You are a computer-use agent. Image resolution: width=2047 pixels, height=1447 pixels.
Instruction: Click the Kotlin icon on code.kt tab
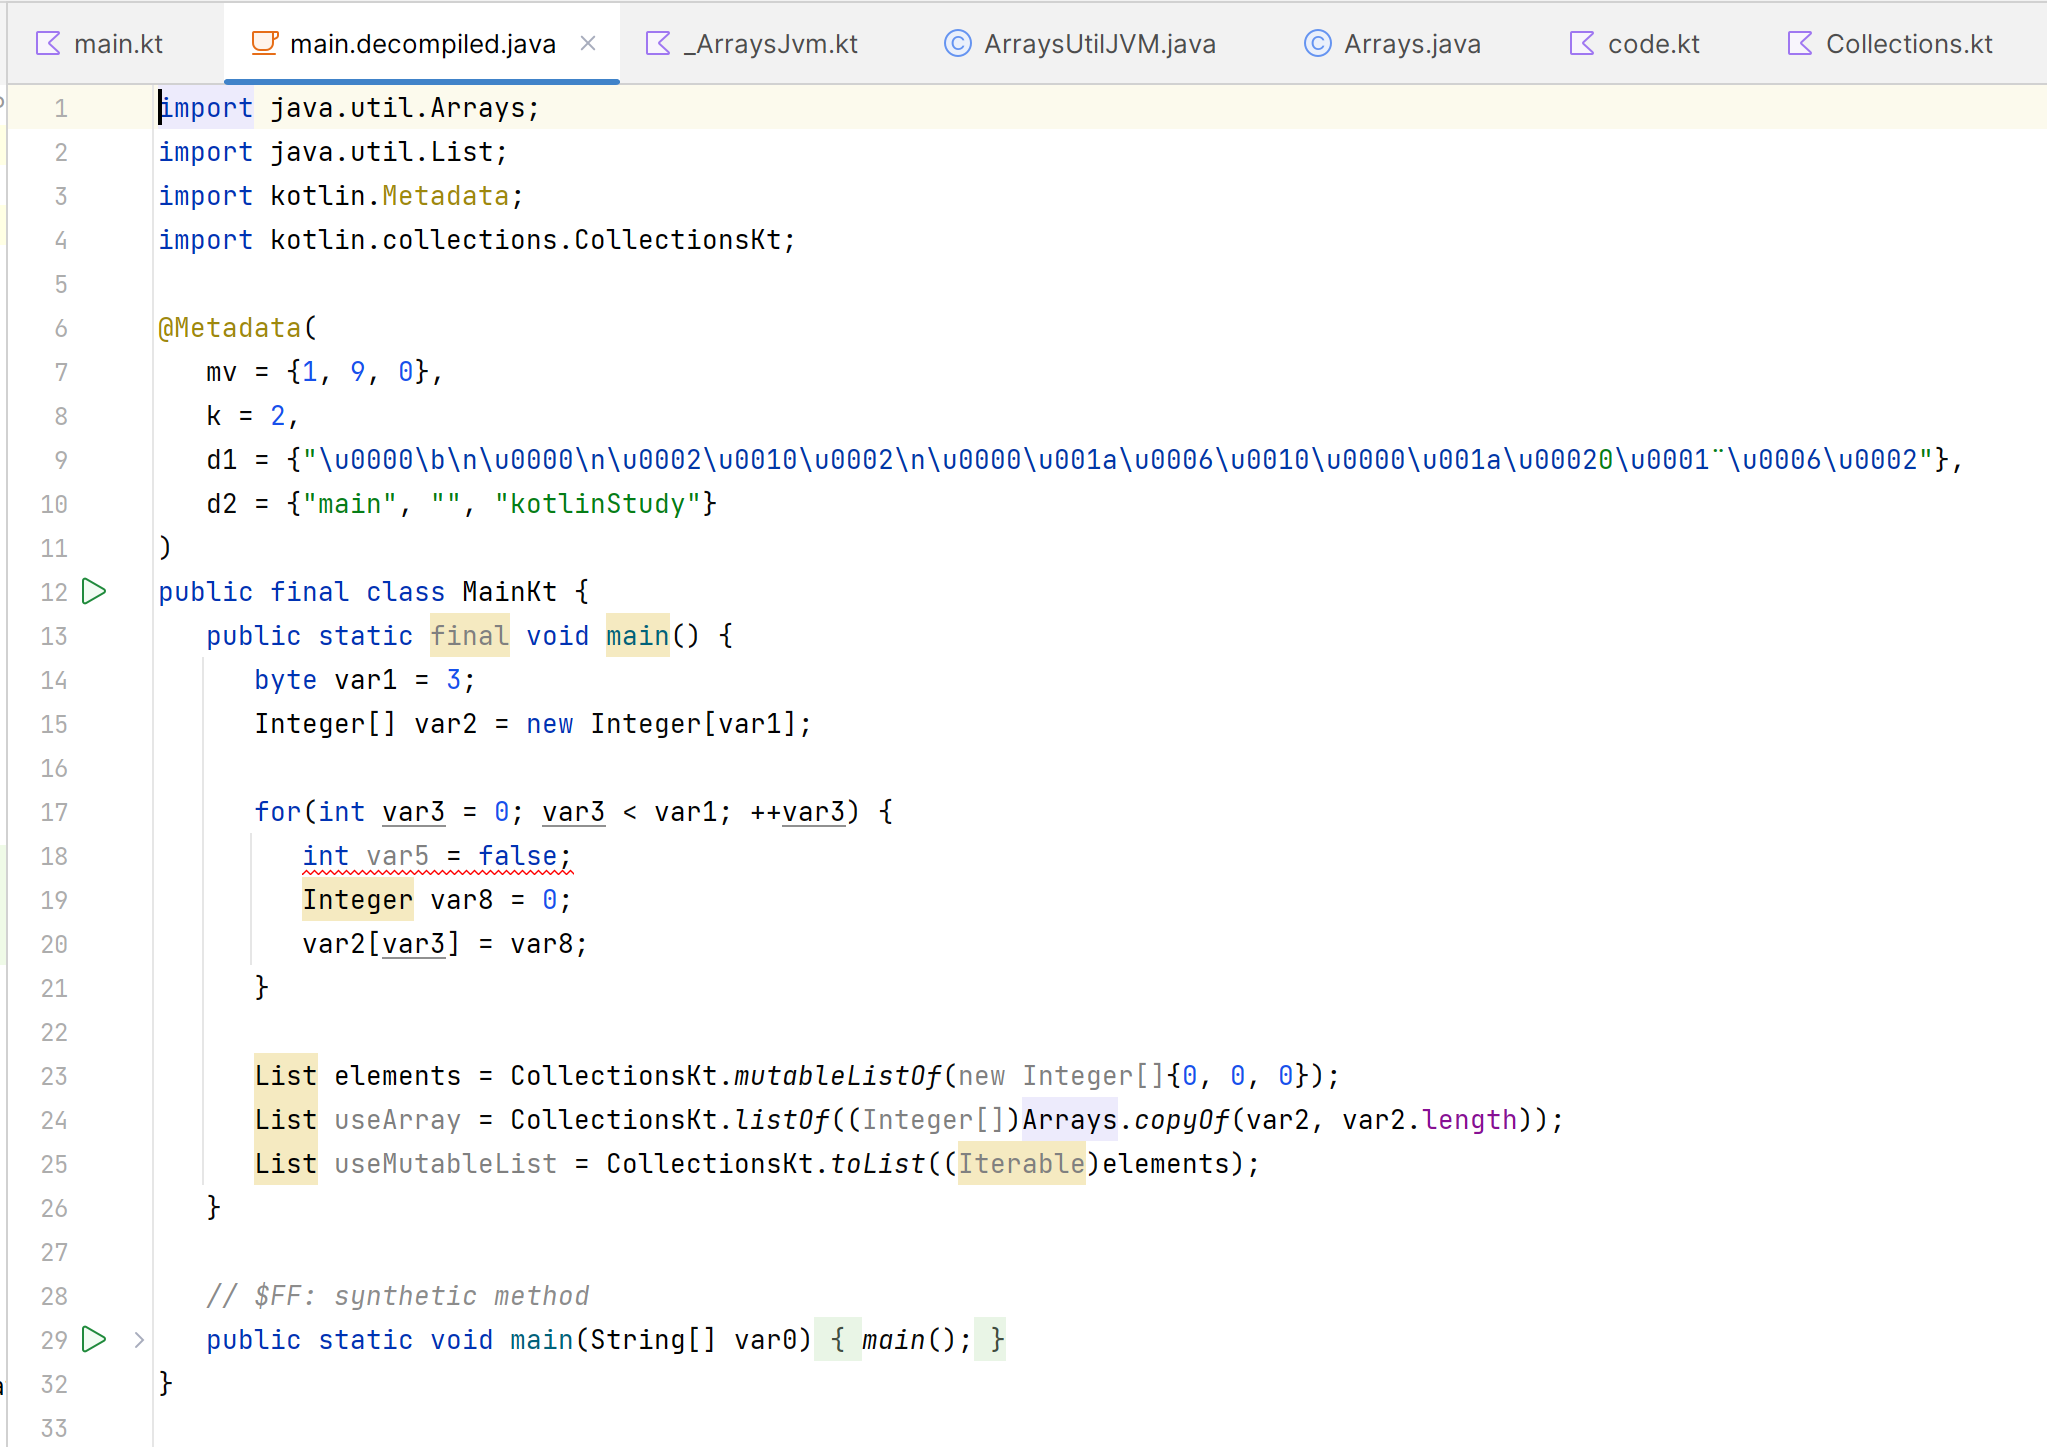click(1582, 43)
